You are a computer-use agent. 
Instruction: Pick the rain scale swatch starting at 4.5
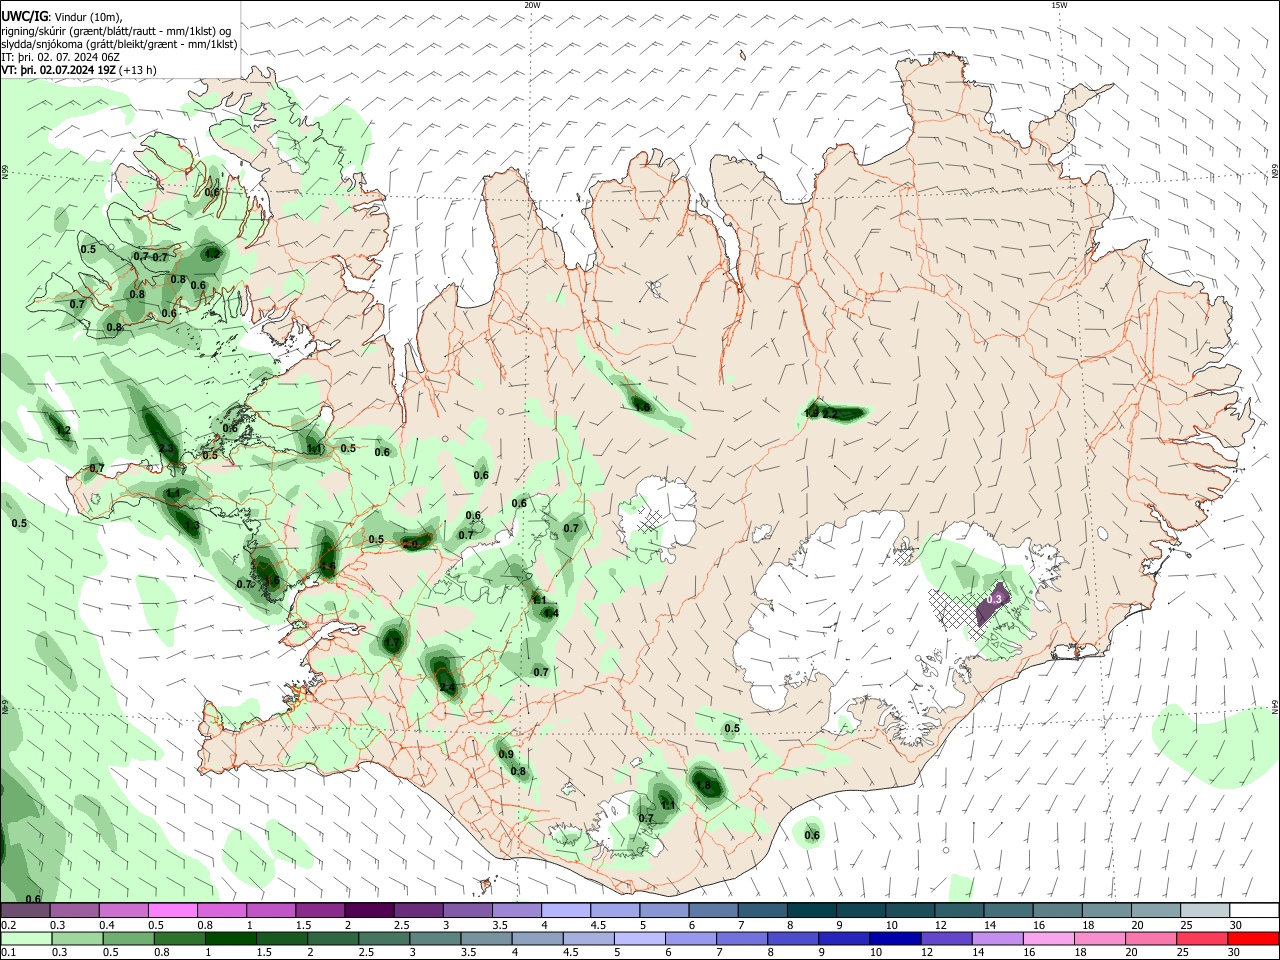(x=588, y=938)
